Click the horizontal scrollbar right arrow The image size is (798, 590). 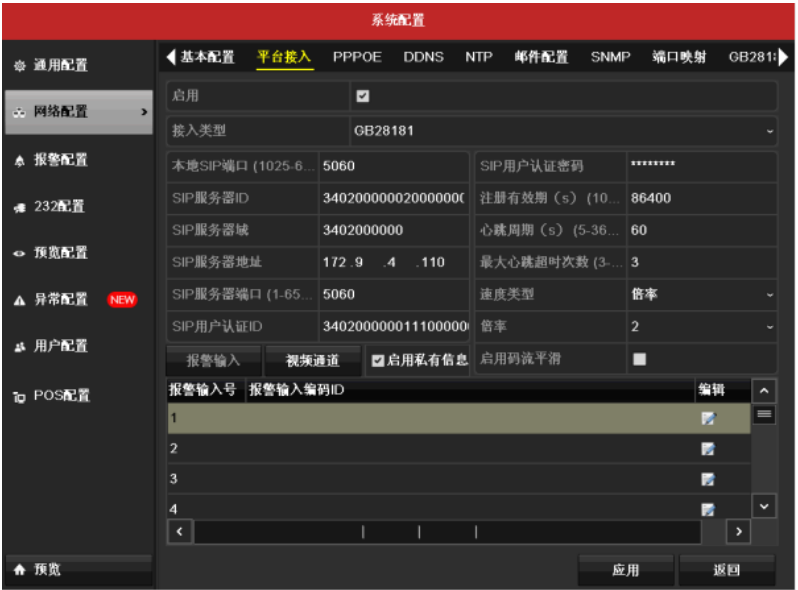738,532
